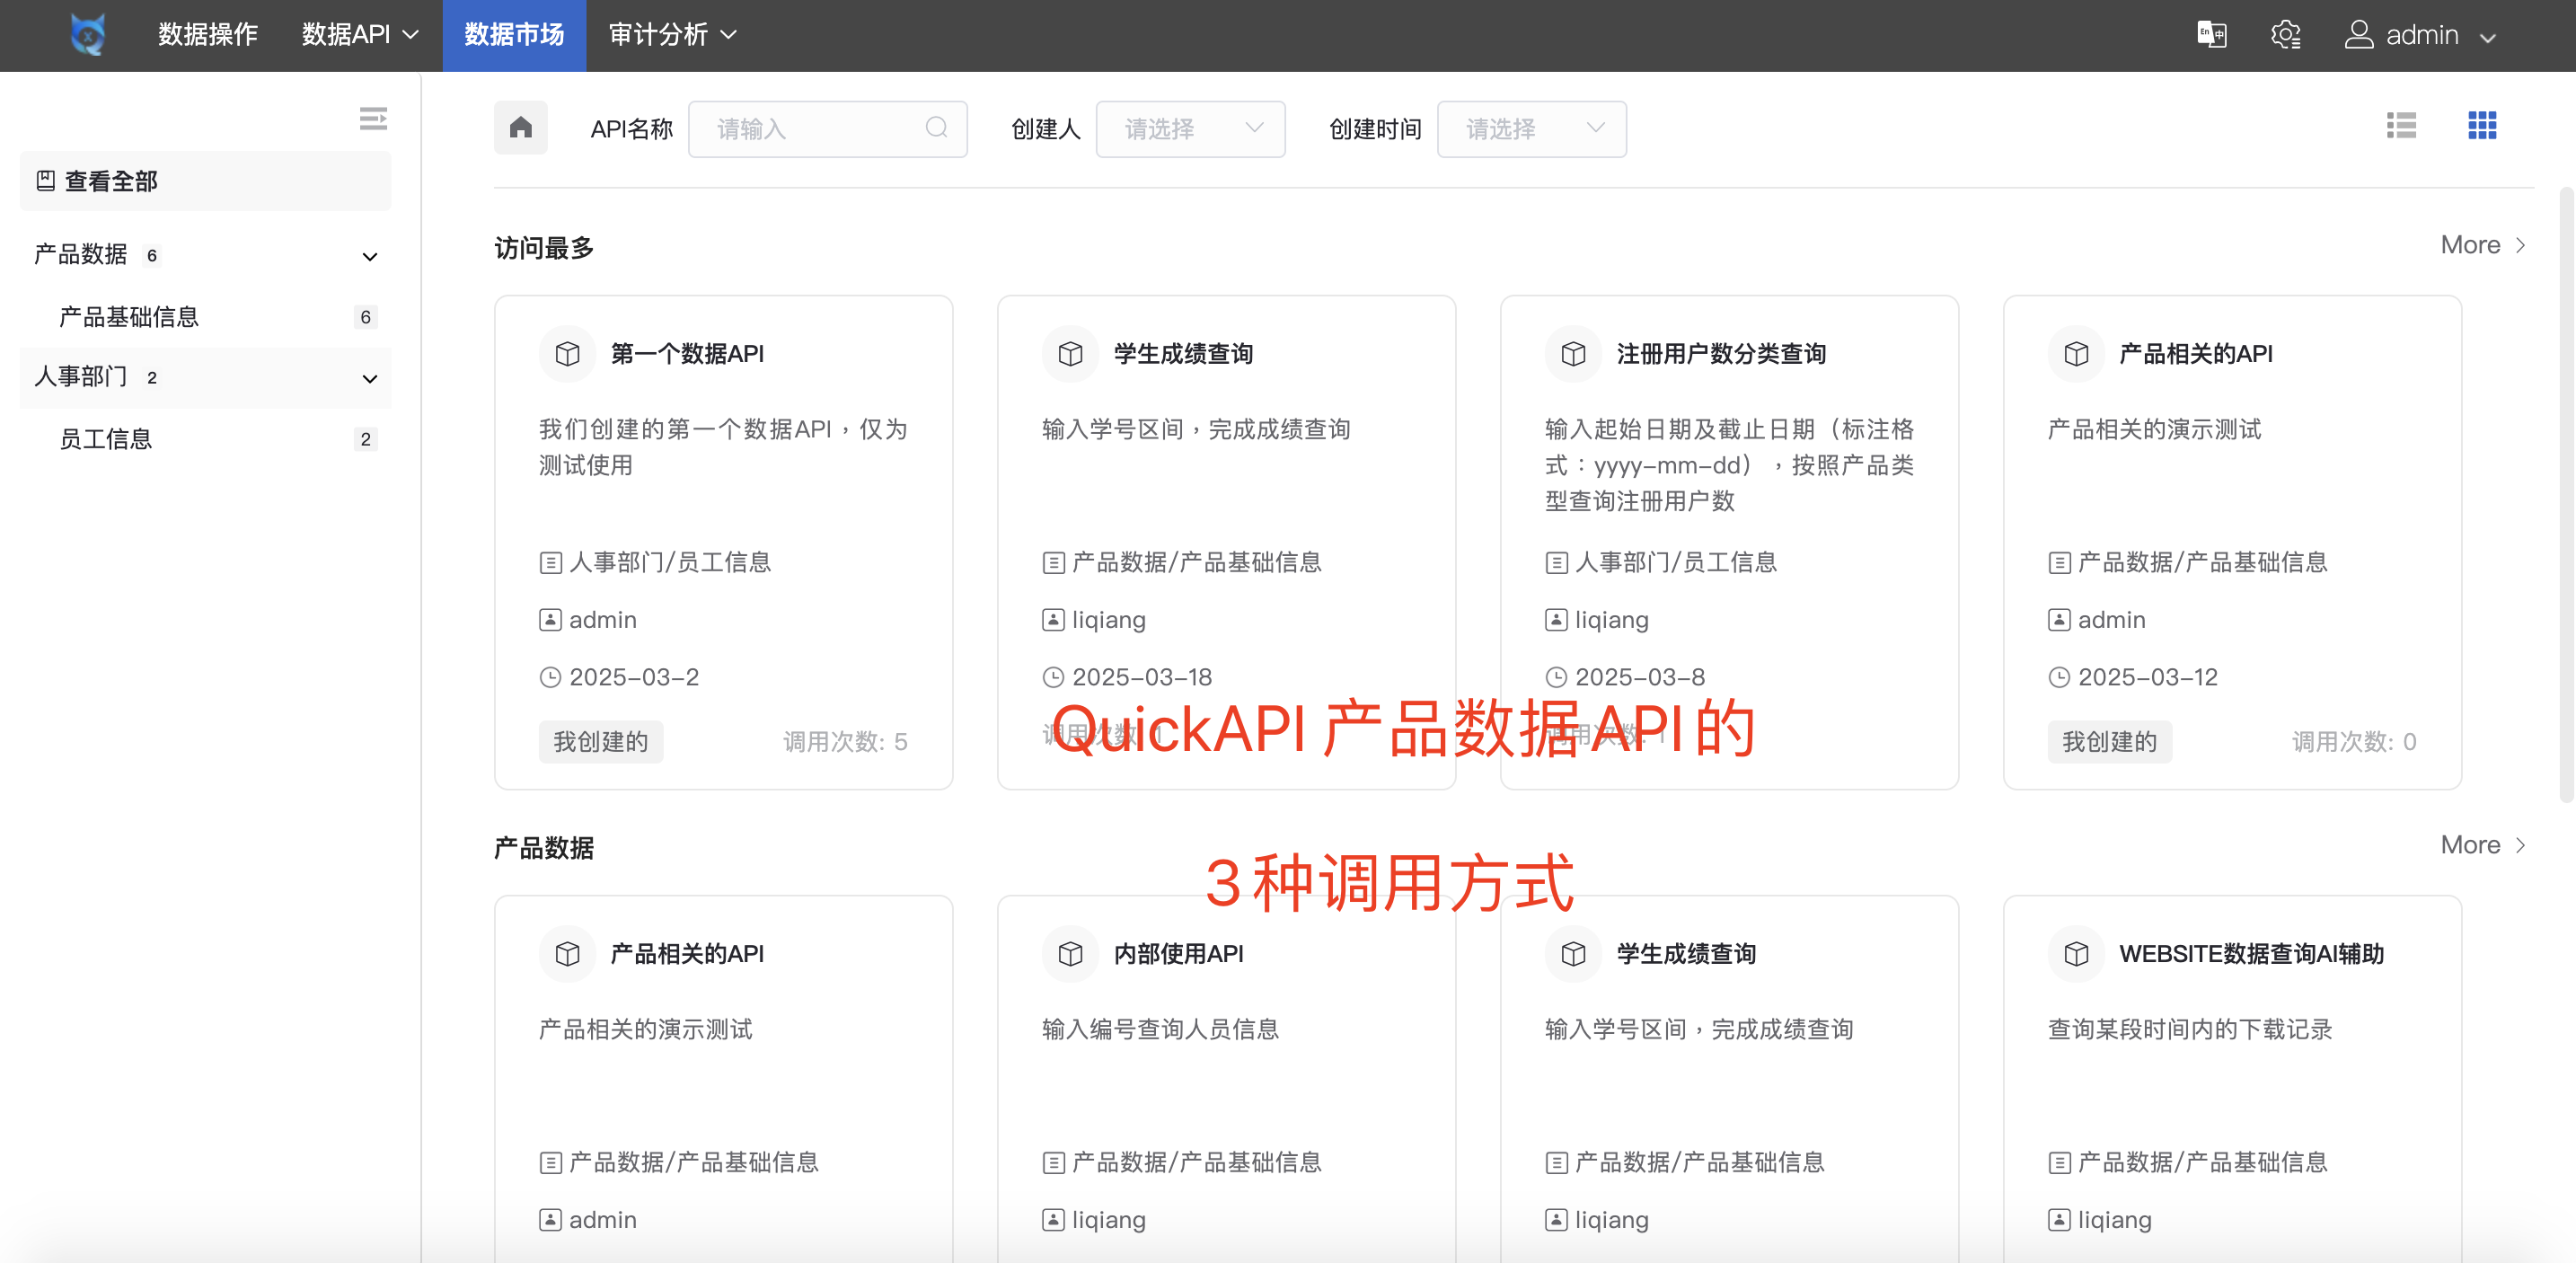Image resolution: width=2576 pixels, height=1263 pixels.
Task: Open the 创建时间 dropdown
Action: (x=1531, y=129)
